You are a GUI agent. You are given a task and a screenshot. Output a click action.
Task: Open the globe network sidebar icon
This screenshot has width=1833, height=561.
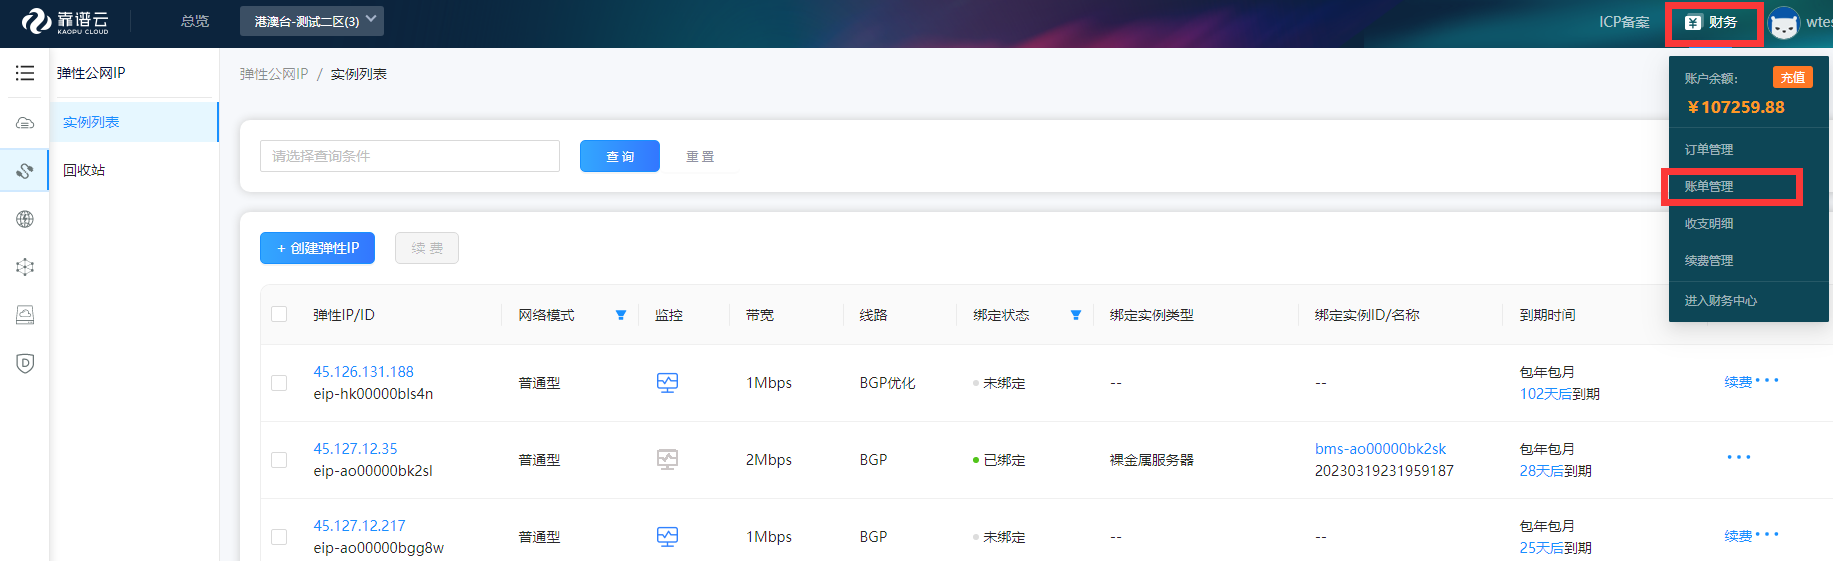click(x=25, y=219)
